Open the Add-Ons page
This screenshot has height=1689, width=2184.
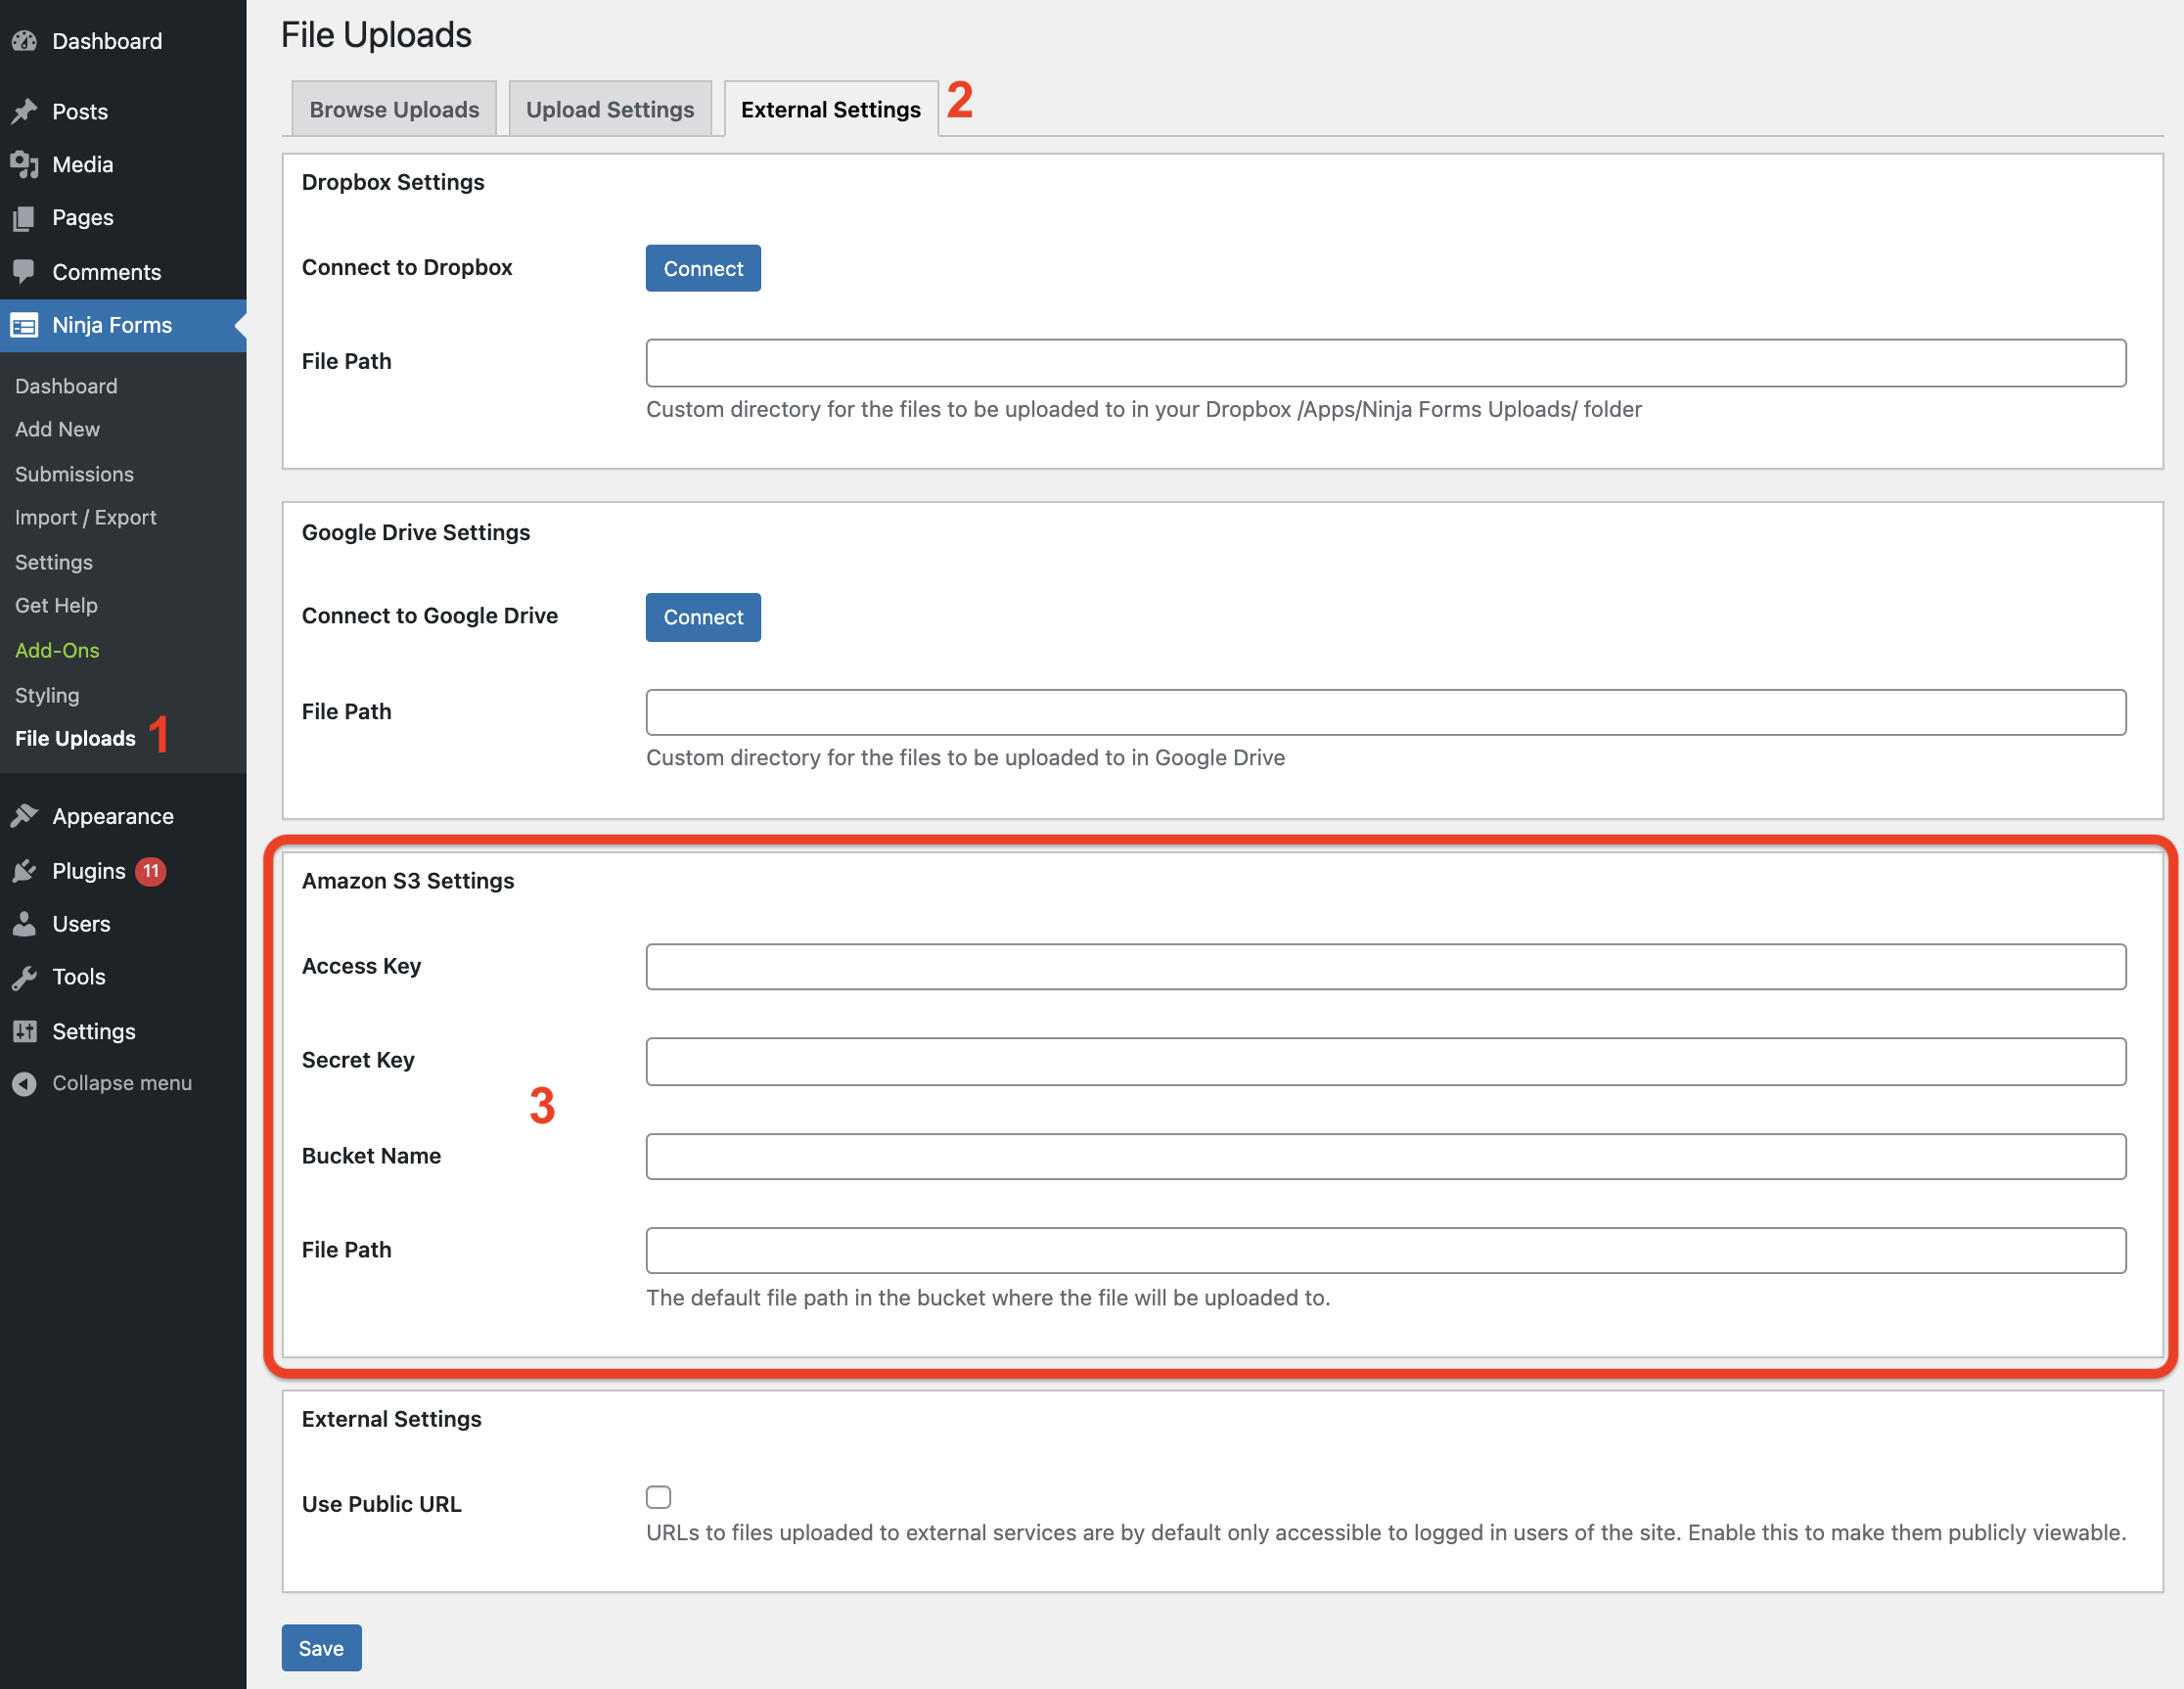tap(57, 650)
